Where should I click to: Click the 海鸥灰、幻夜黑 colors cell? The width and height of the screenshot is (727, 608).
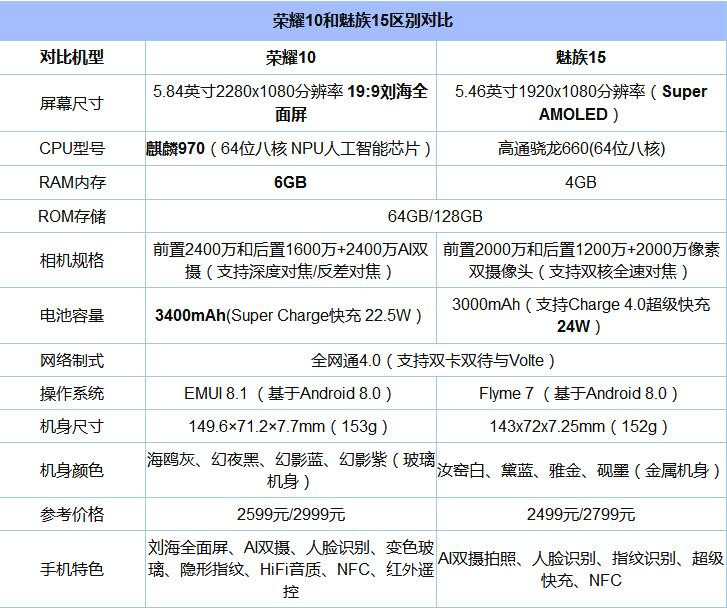pyautogui.click(x=291, y=470)
